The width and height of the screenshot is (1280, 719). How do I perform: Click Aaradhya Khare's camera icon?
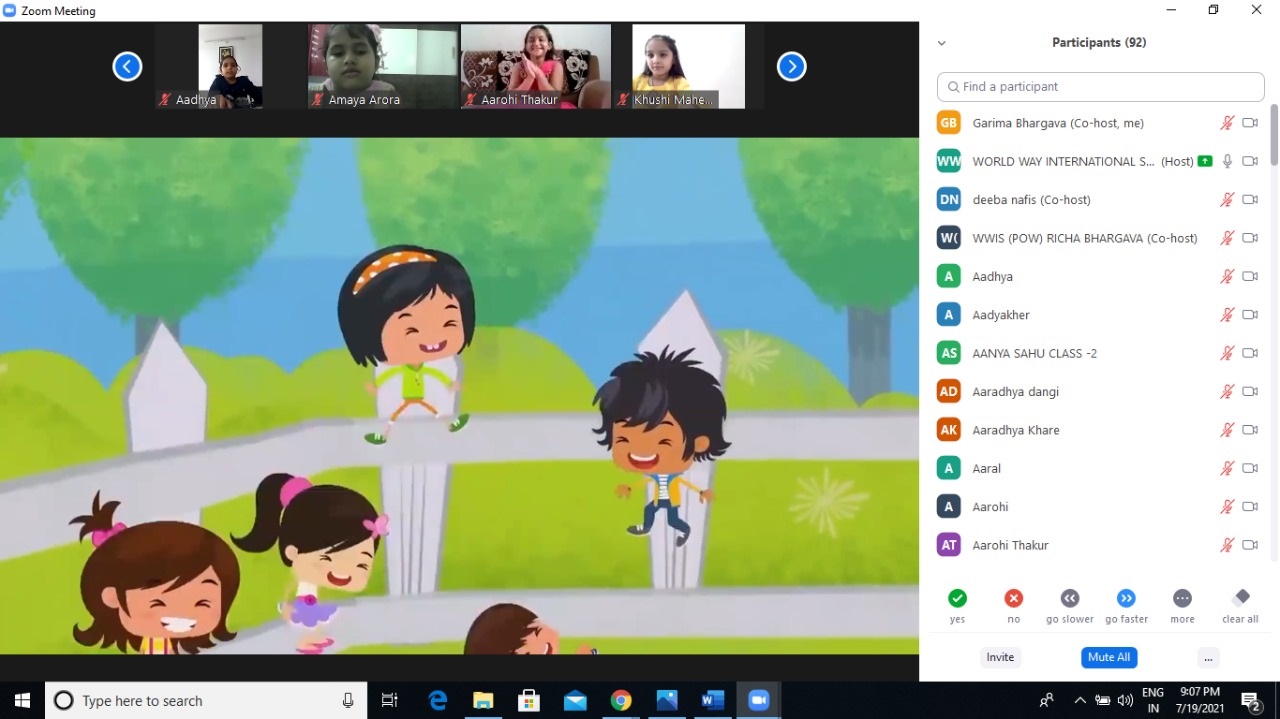pyautogui.click(x=1250, y=430)
